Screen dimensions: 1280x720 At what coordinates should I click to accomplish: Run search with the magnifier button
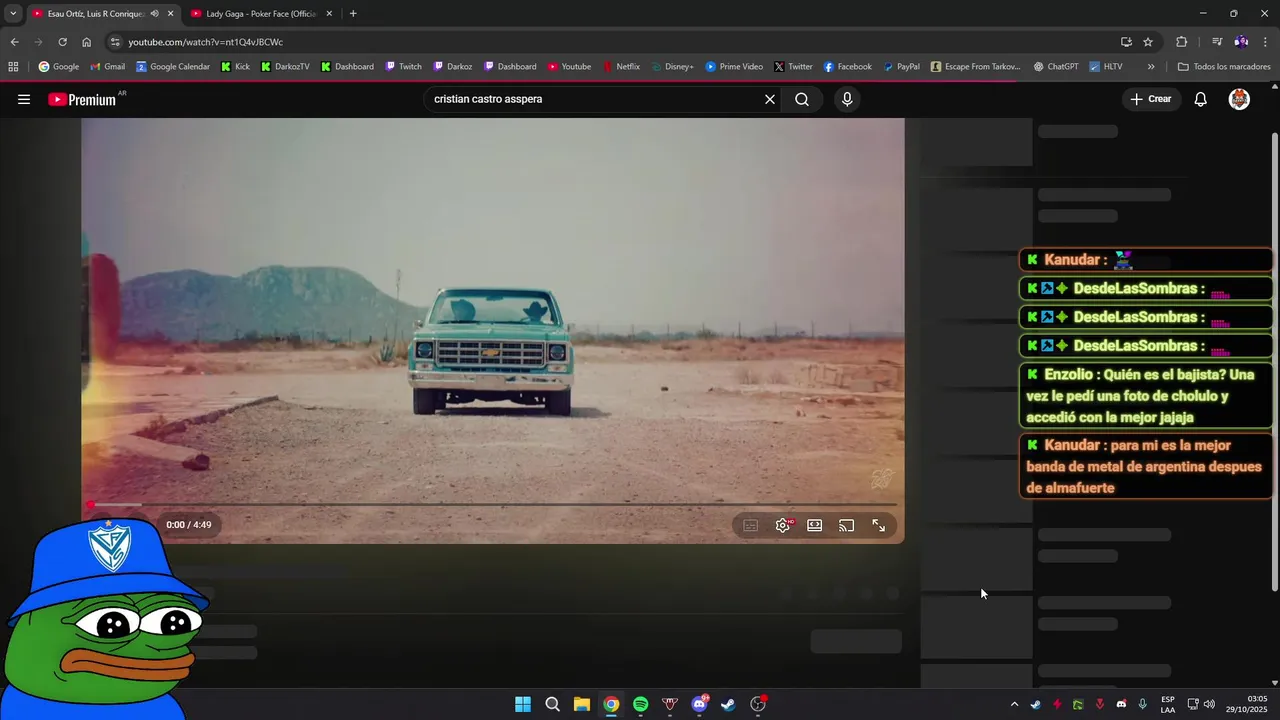pos(802,99)
